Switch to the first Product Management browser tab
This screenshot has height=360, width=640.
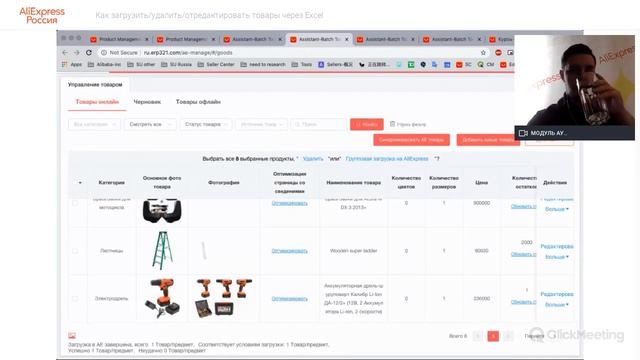point(119,40)
